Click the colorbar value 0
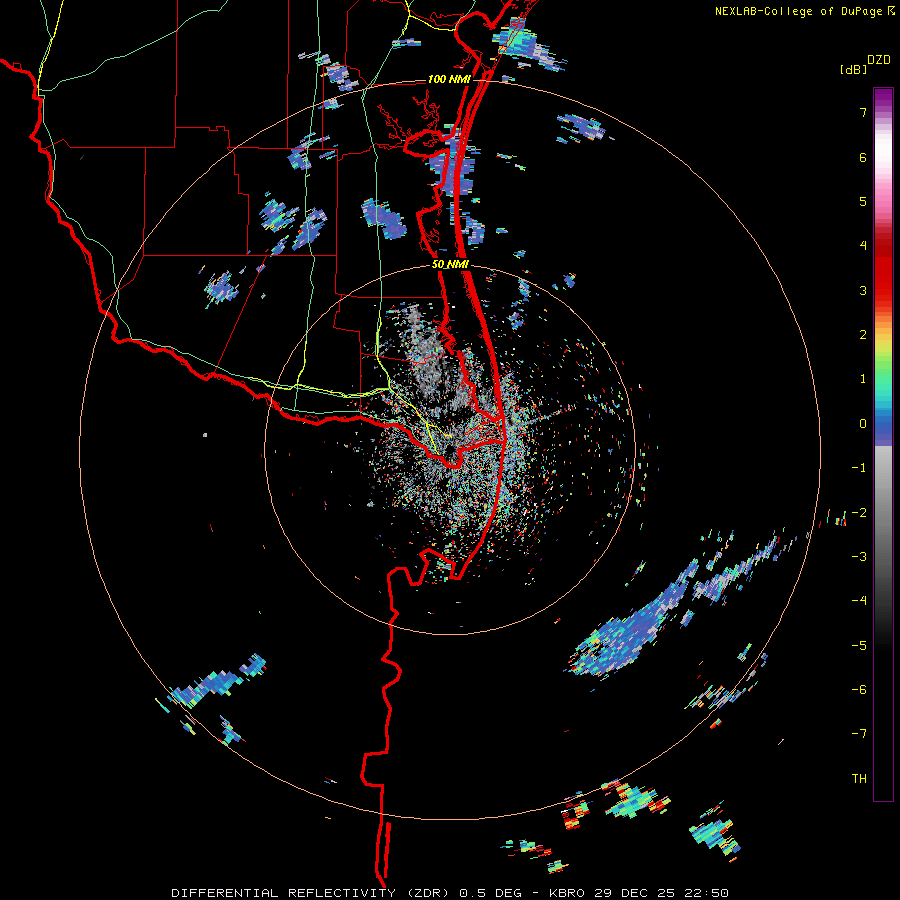 tap(863, 424)
